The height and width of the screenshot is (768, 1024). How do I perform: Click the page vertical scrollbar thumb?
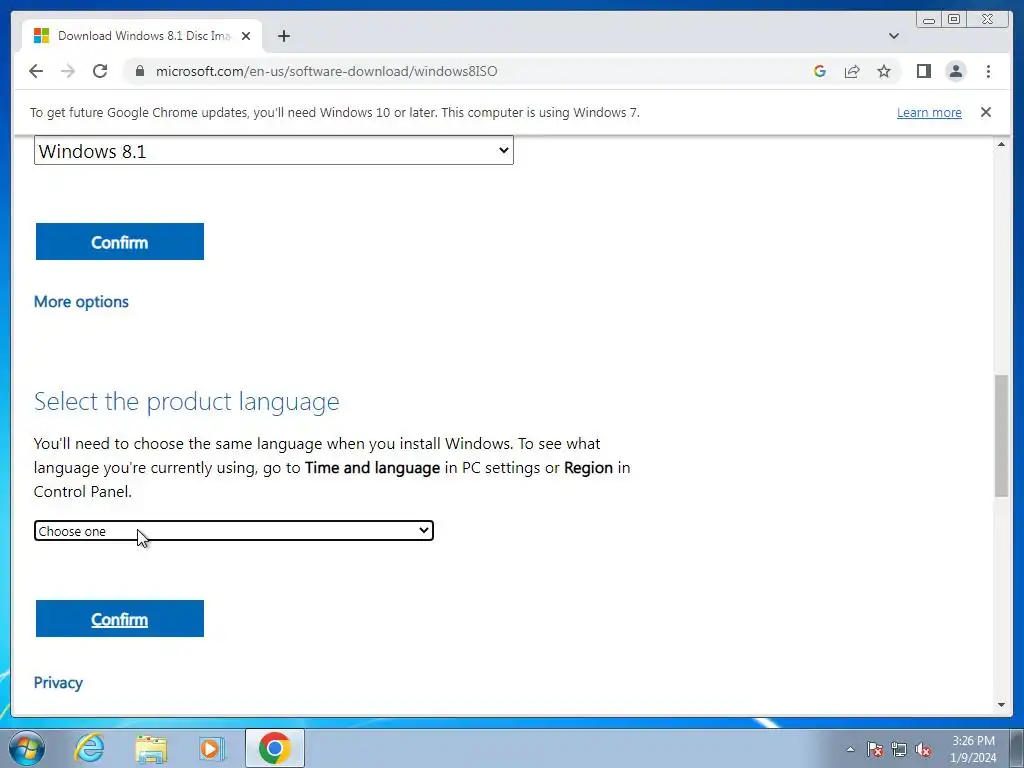[x=1001, y=436]
